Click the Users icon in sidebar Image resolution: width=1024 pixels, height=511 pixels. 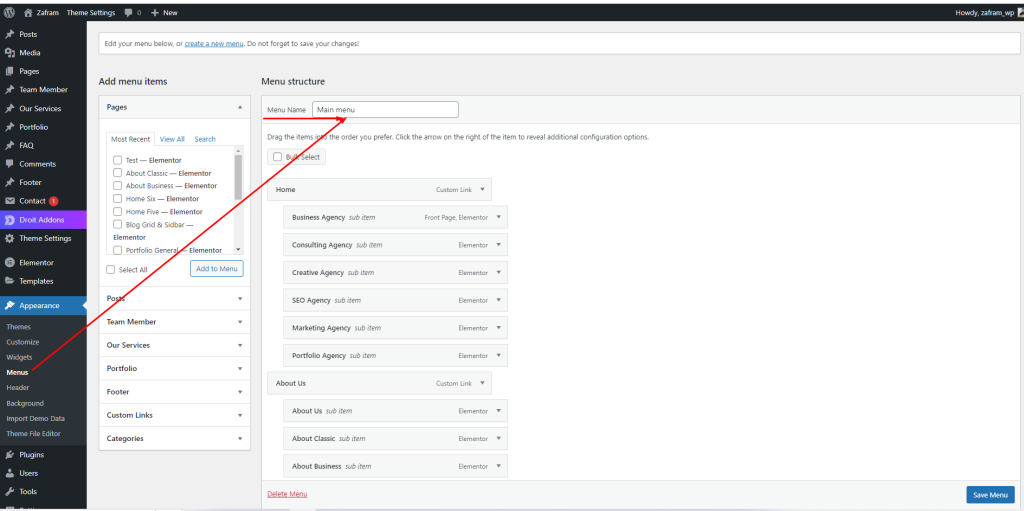pos(9,473)
